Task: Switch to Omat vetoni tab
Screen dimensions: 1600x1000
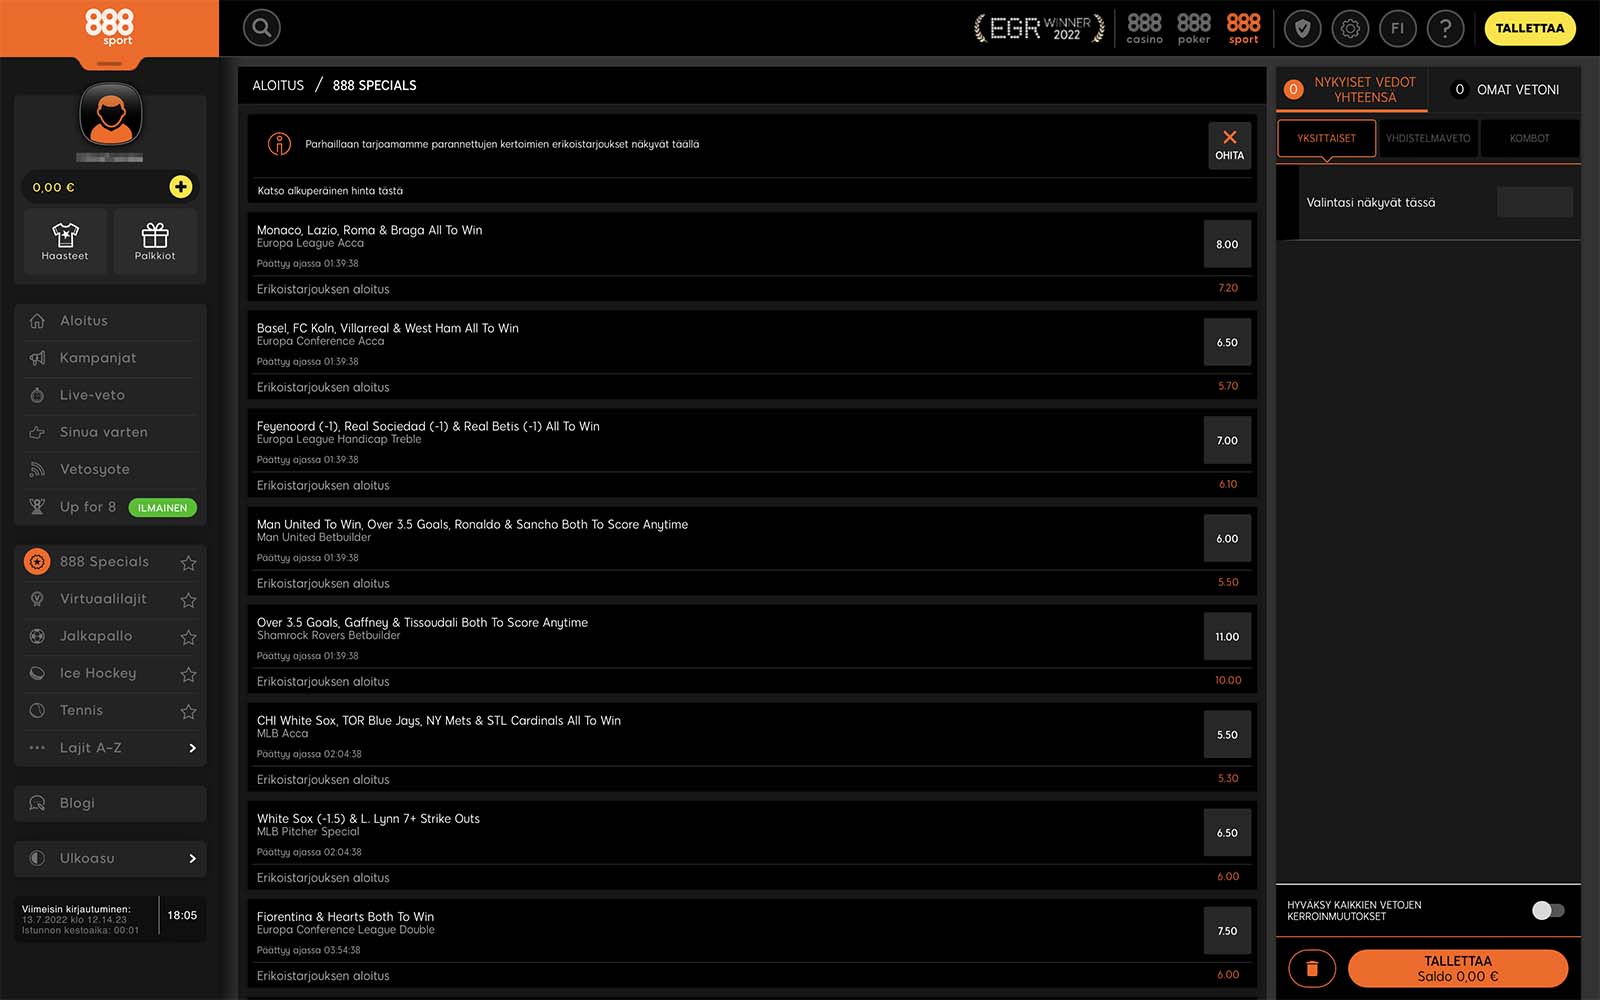Action: pyautogui.click(x=1506, y=90)
